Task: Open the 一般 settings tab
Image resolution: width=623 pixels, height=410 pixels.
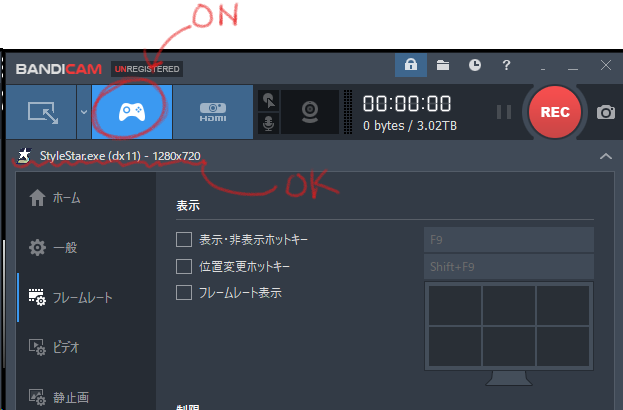Action: [87, 248]
